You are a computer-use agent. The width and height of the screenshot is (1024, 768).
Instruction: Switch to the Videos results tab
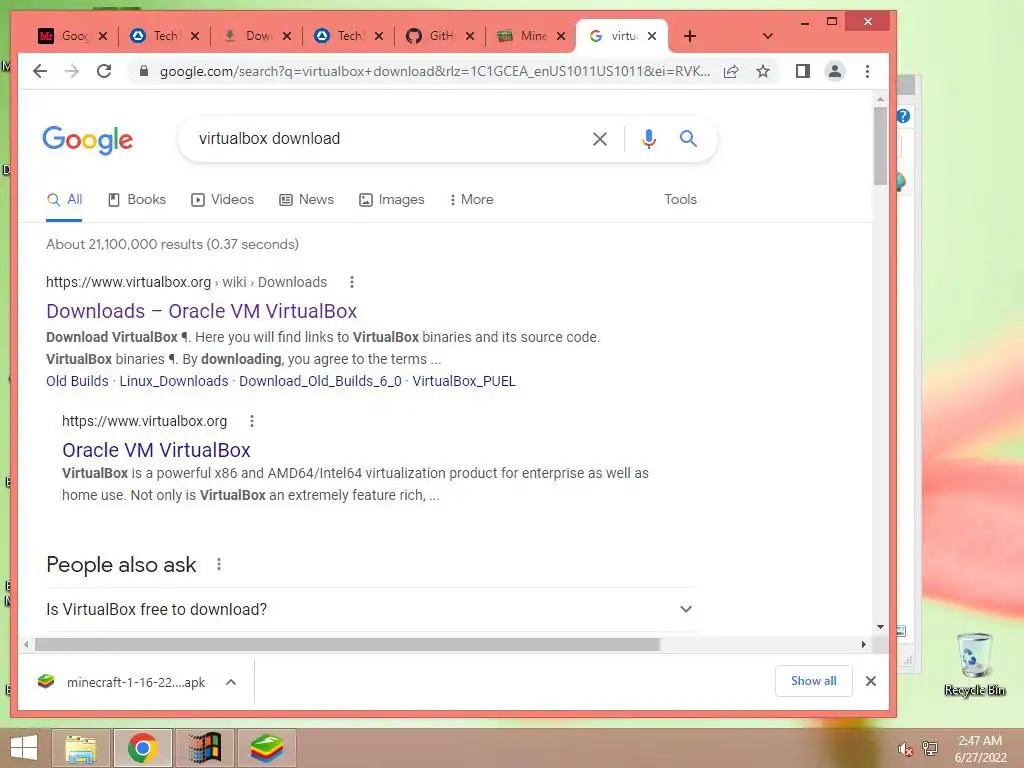(222, 200)
